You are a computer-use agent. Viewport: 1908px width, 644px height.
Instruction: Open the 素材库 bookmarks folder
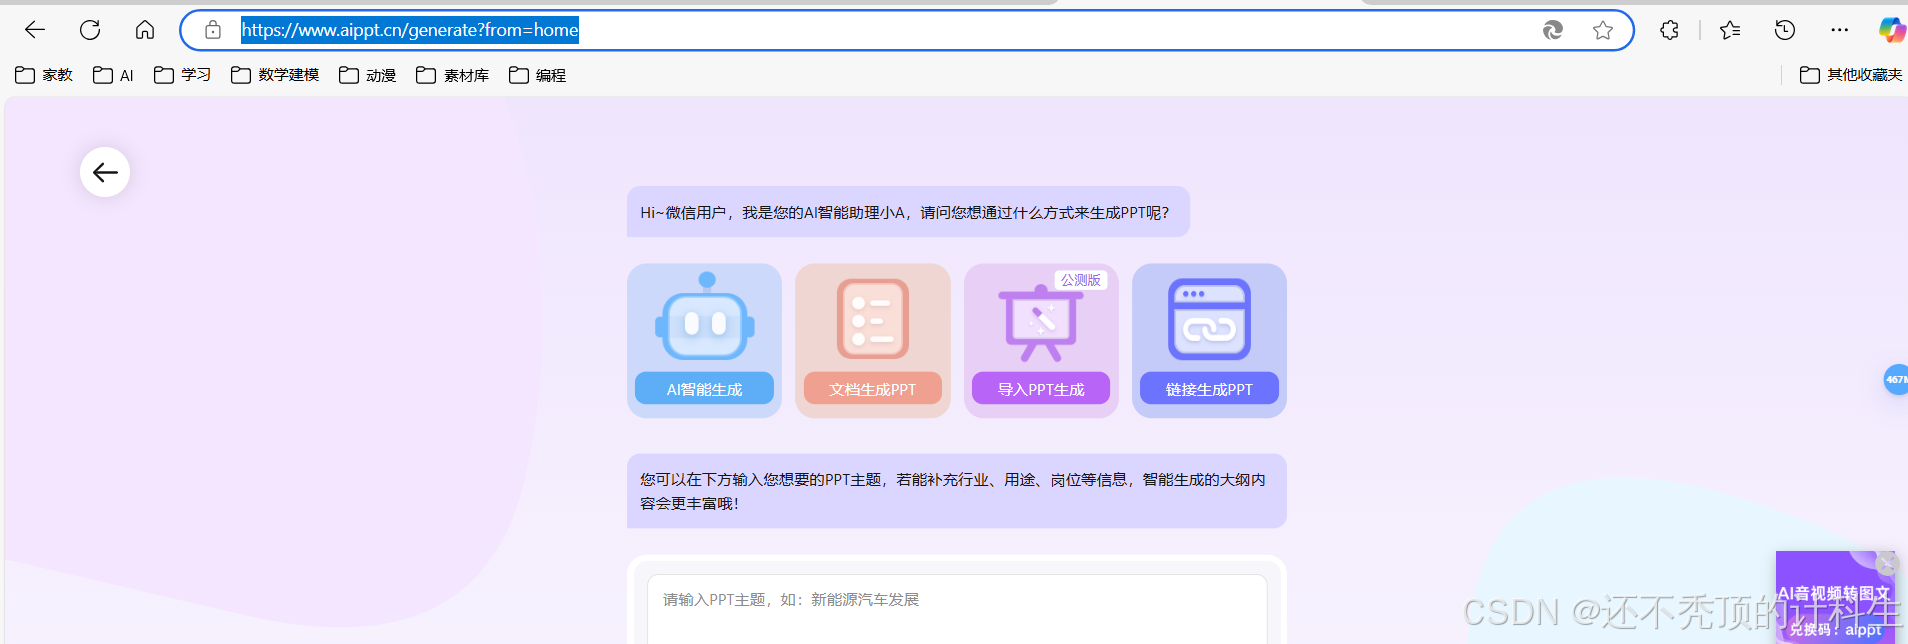coord(453,75)
